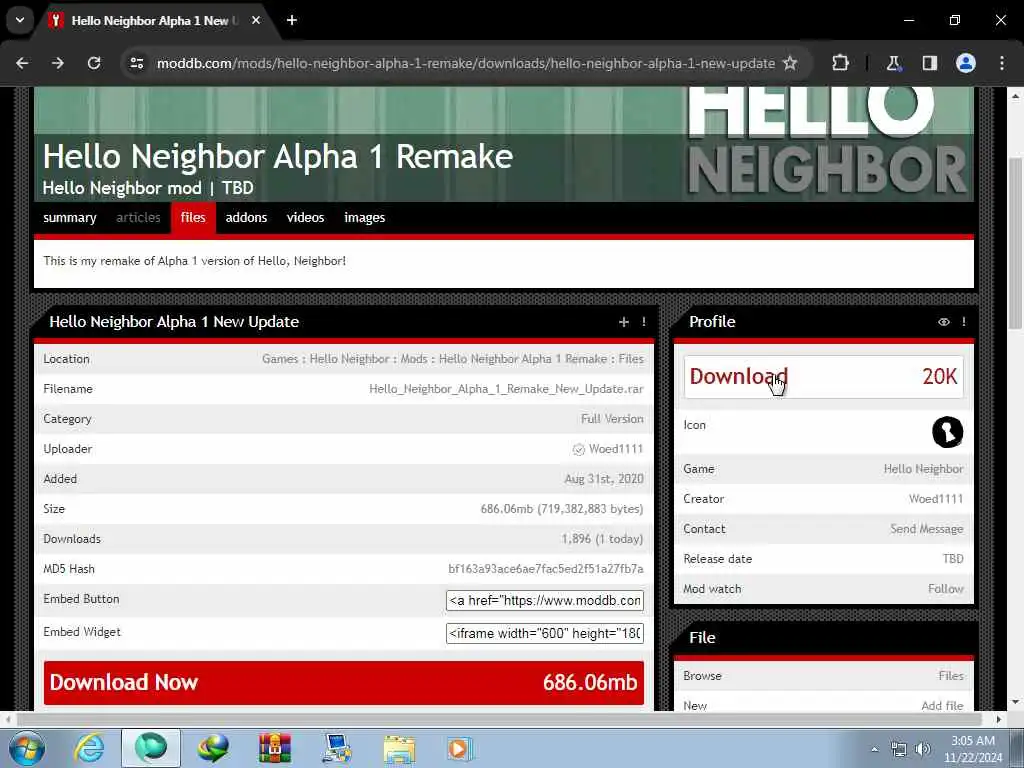Open the browser extensions puzzle icon
Image resolution: width=1024 pixels, height=768 pixels.
[840, 63]
